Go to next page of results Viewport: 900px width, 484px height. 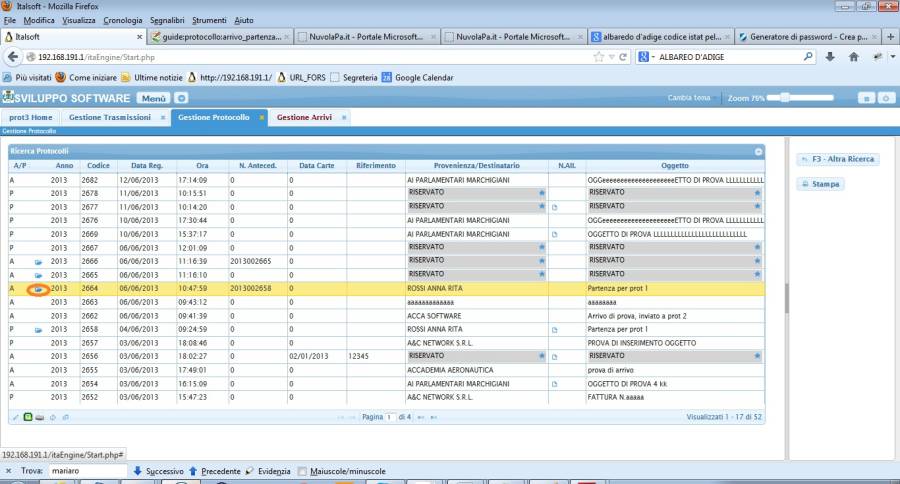point(421,416)
